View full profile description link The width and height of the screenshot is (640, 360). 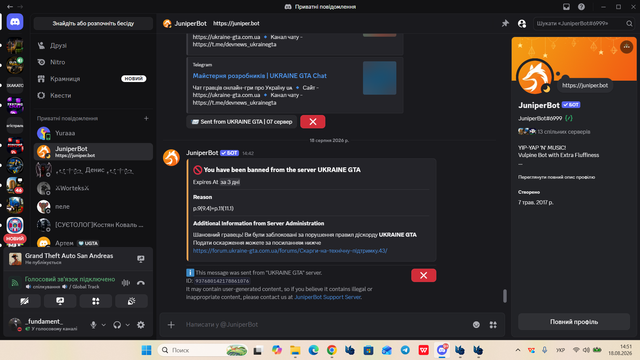[556, 177]
